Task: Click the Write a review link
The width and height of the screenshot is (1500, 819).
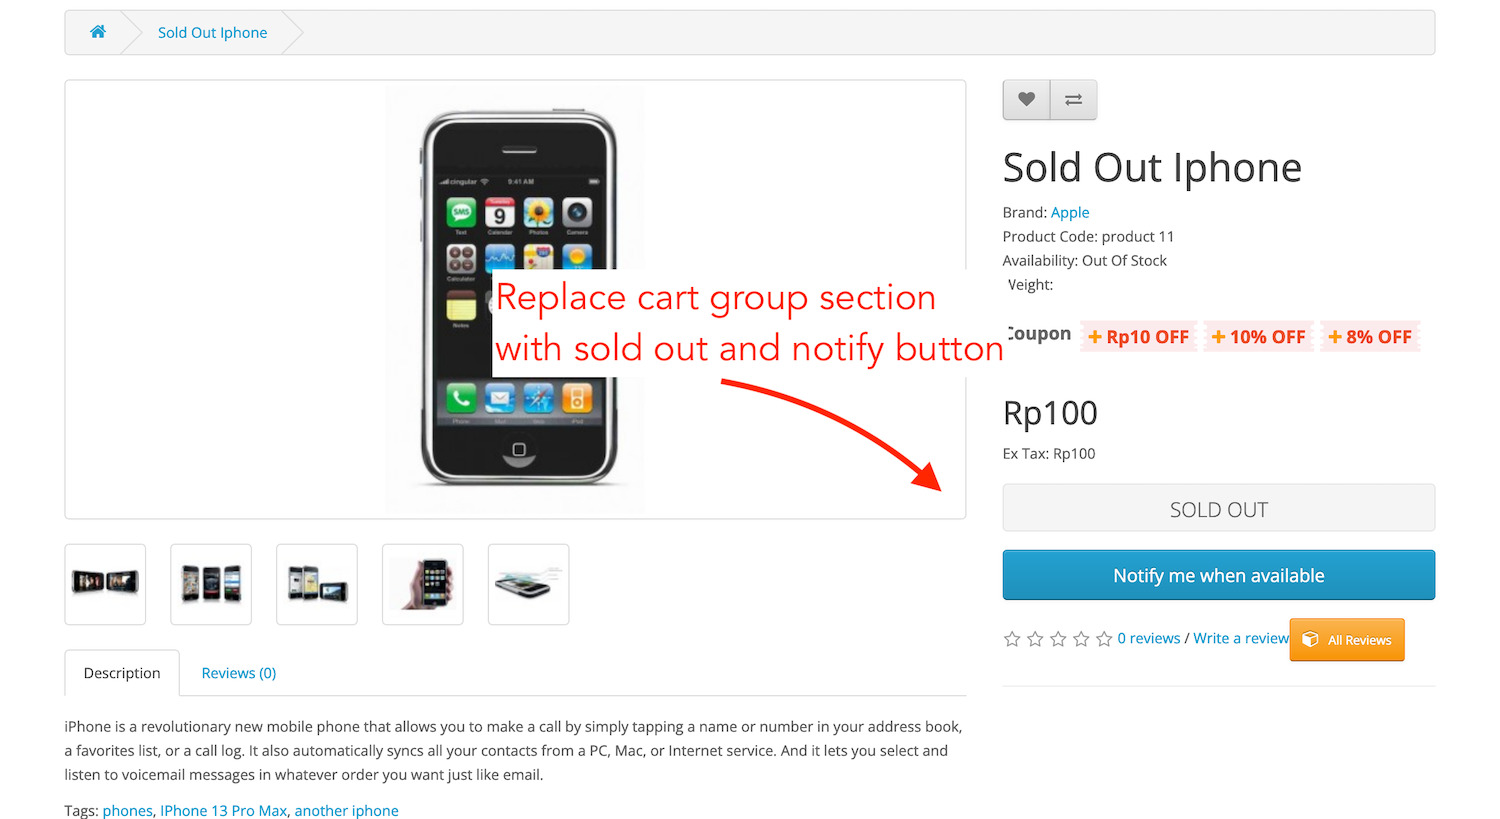Action: click(1240, 637)
